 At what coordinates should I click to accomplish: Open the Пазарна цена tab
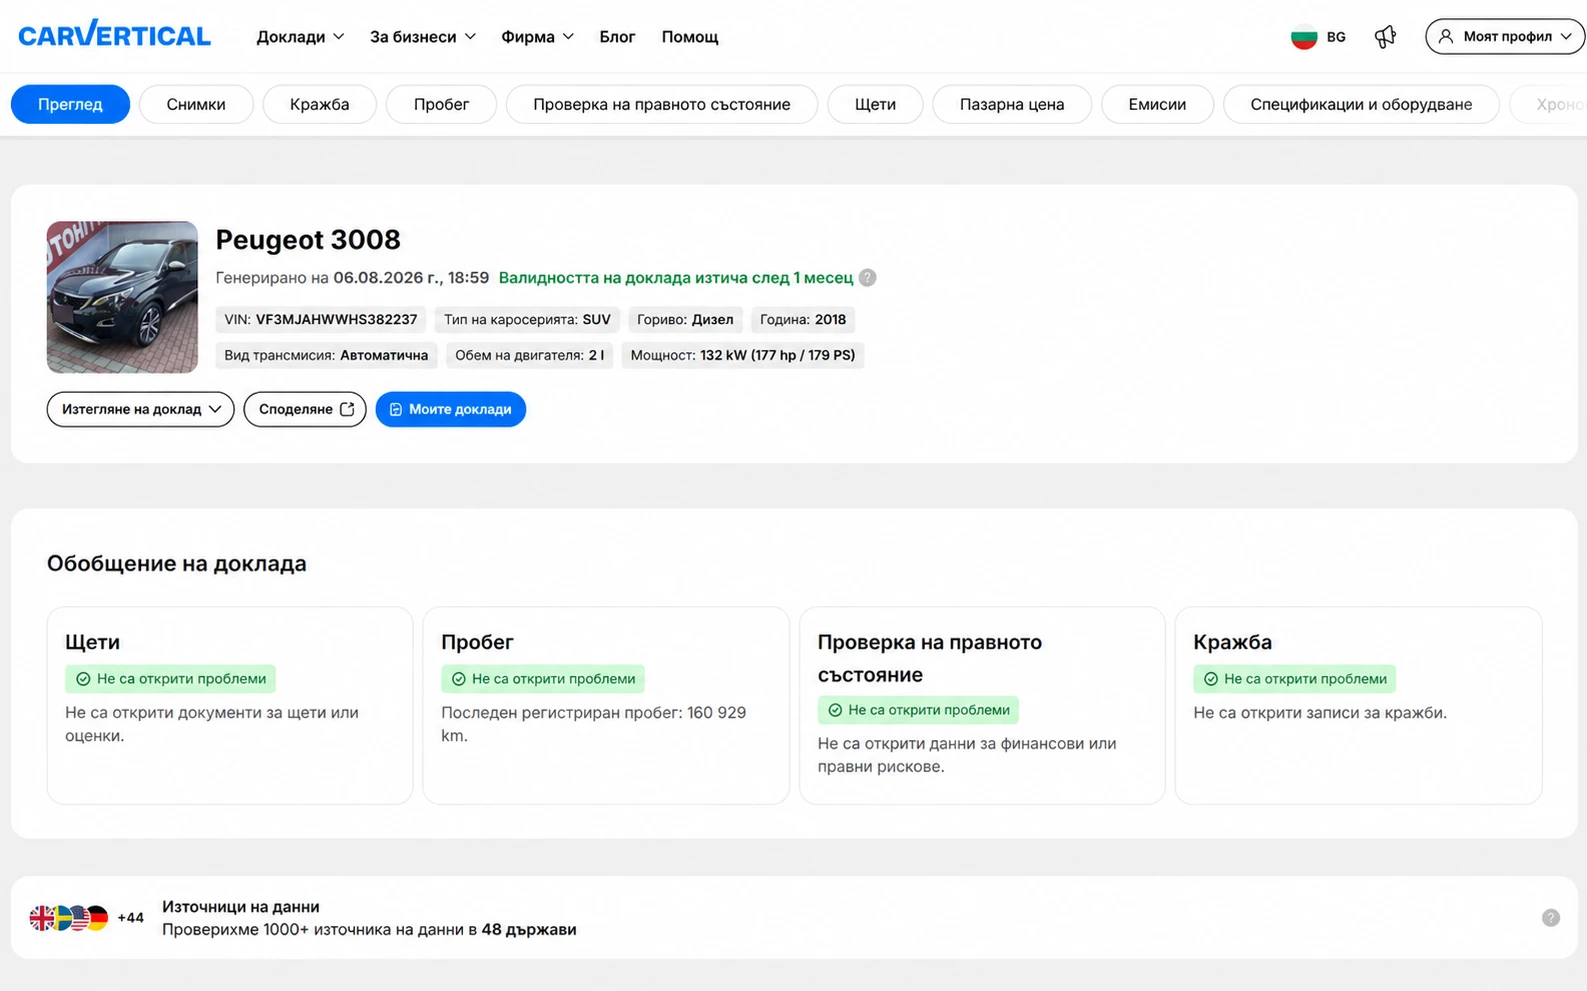pos(1012,104)
